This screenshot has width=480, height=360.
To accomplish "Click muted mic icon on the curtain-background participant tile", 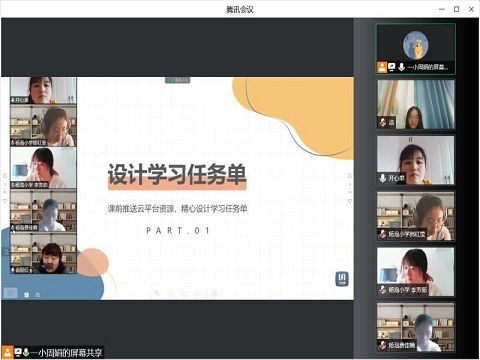I will 383,122.
